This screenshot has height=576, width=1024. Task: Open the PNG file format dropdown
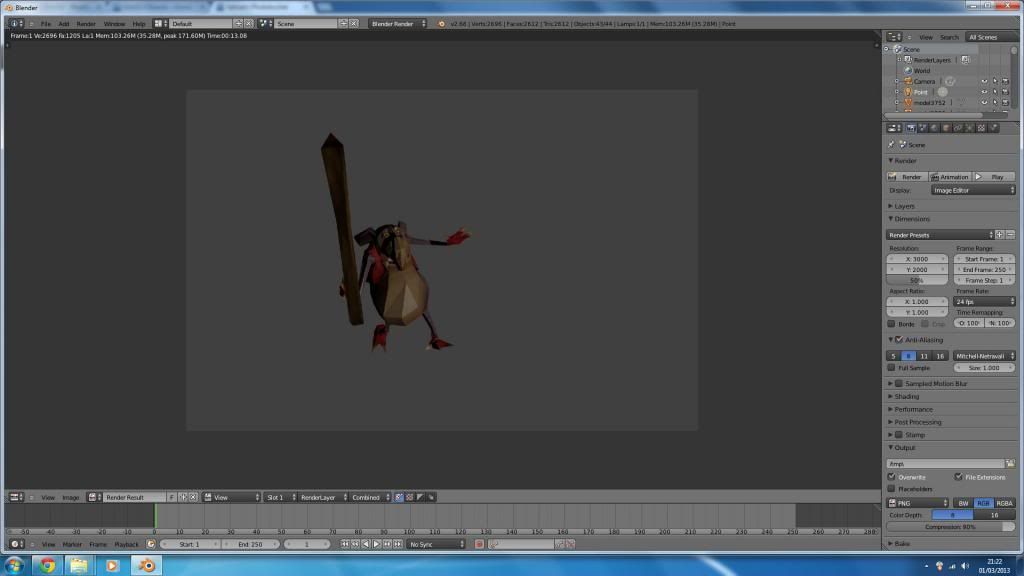[918, 504]
